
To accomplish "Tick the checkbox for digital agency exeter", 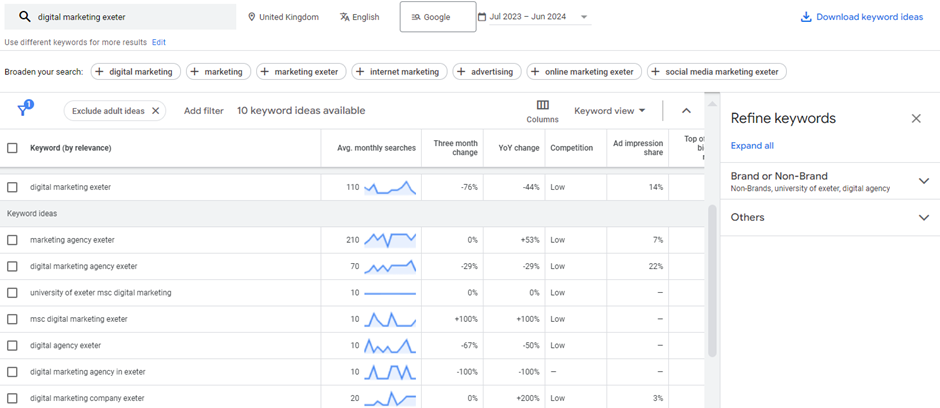I will (x=12, y=345).
